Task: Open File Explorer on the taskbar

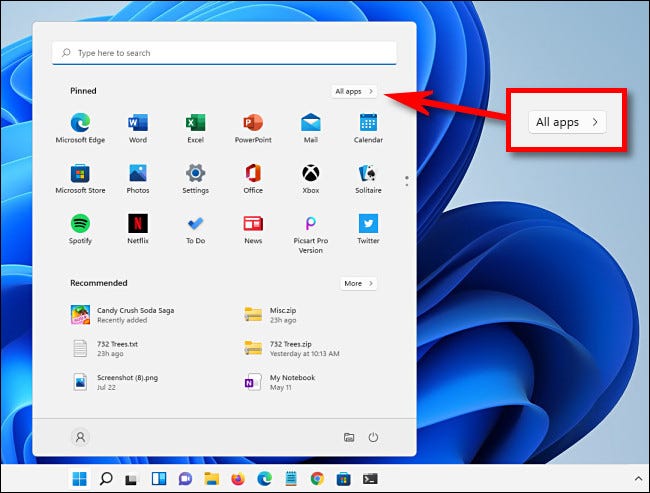Action: coord(211,479)
